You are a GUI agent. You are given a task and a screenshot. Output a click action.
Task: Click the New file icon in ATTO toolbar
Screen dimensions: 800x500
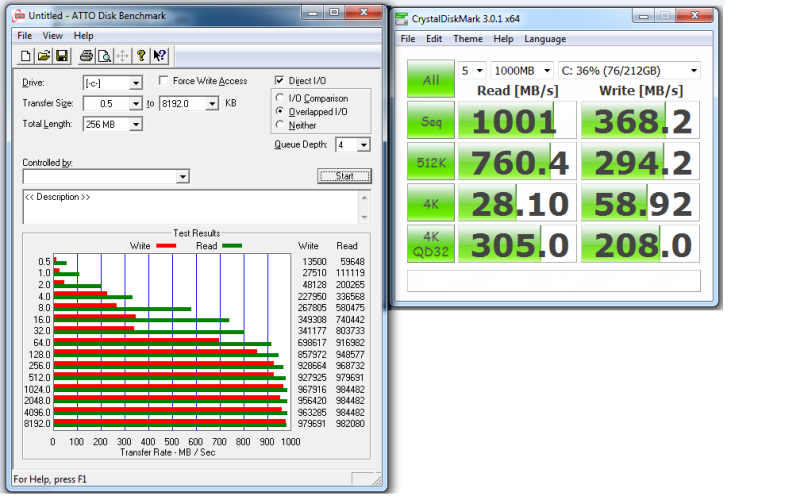[25, 56]
